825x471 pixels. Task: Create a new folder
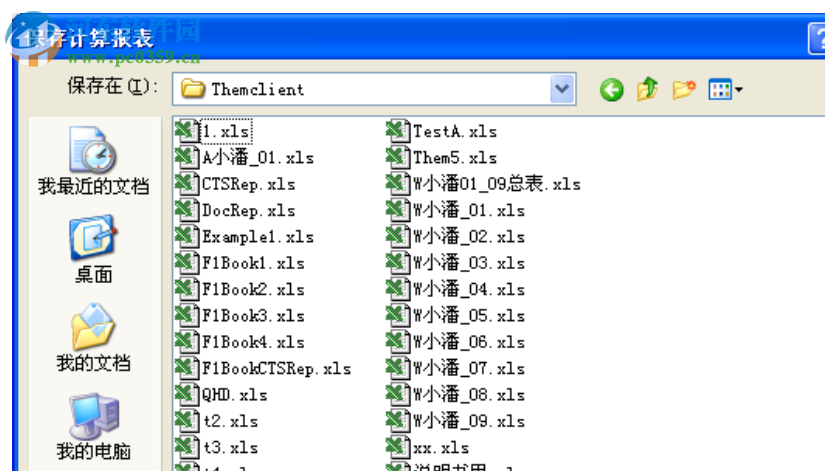pyautogui.click(x=684, y=89)
